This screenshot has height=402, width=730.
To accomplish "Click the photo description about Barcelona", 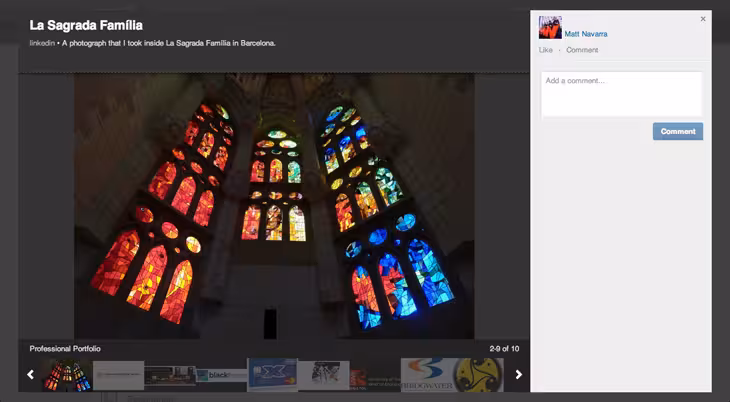I will tap(169, 43).
